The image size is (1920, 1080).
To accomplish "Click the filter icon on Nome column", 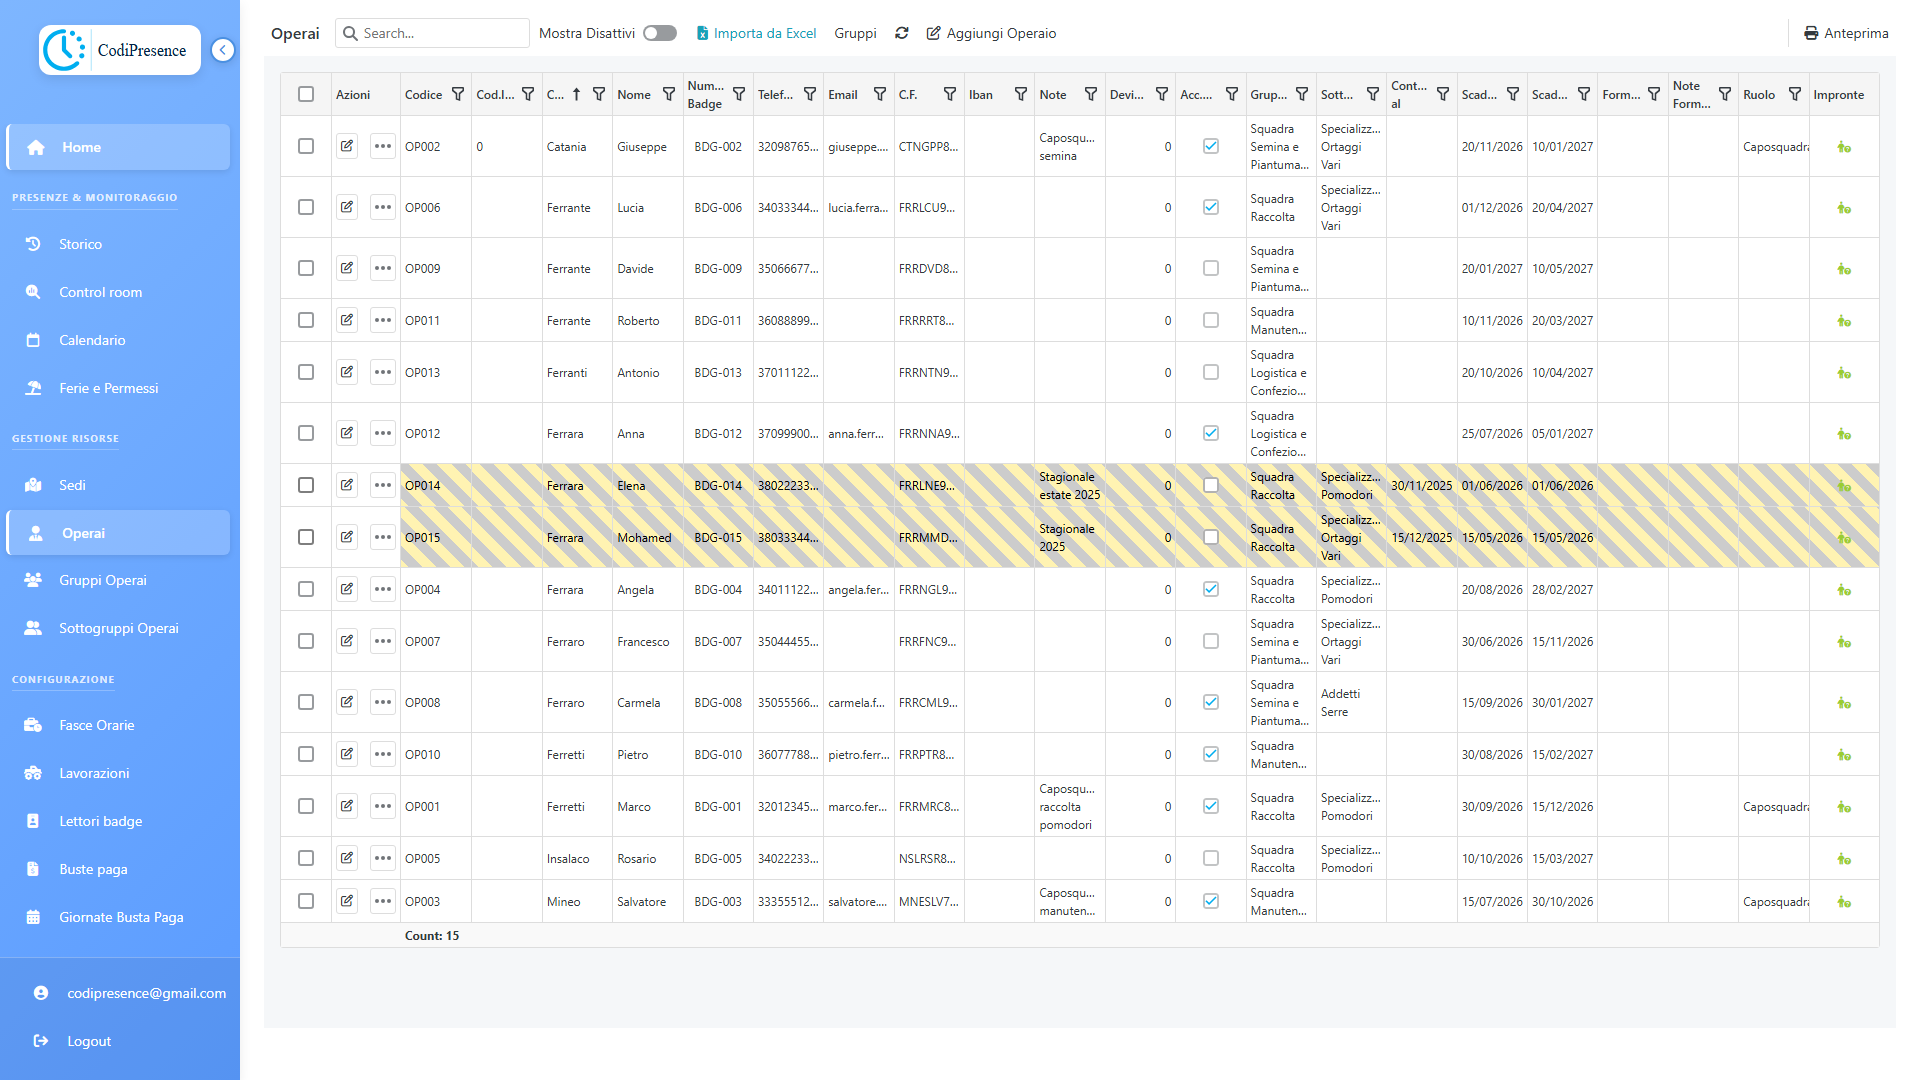I will pos(669,94).
